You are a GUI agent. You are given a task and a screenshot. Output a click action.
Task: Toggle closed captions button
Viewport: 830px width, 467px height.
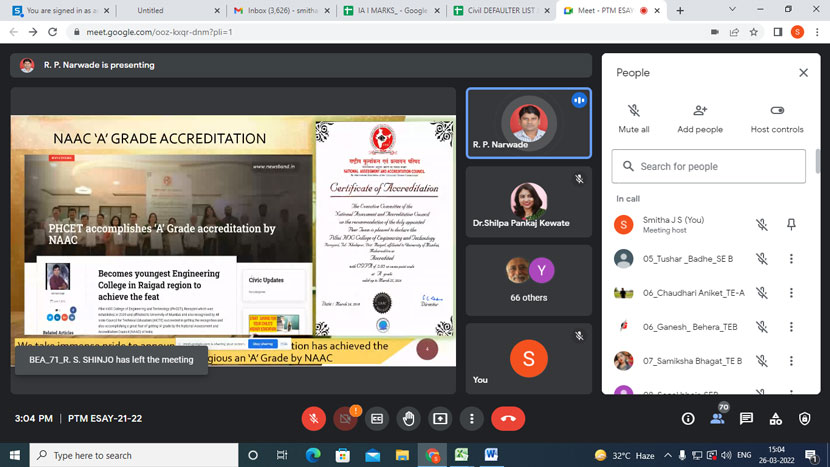pyautogui.click(x=377, y=418)
